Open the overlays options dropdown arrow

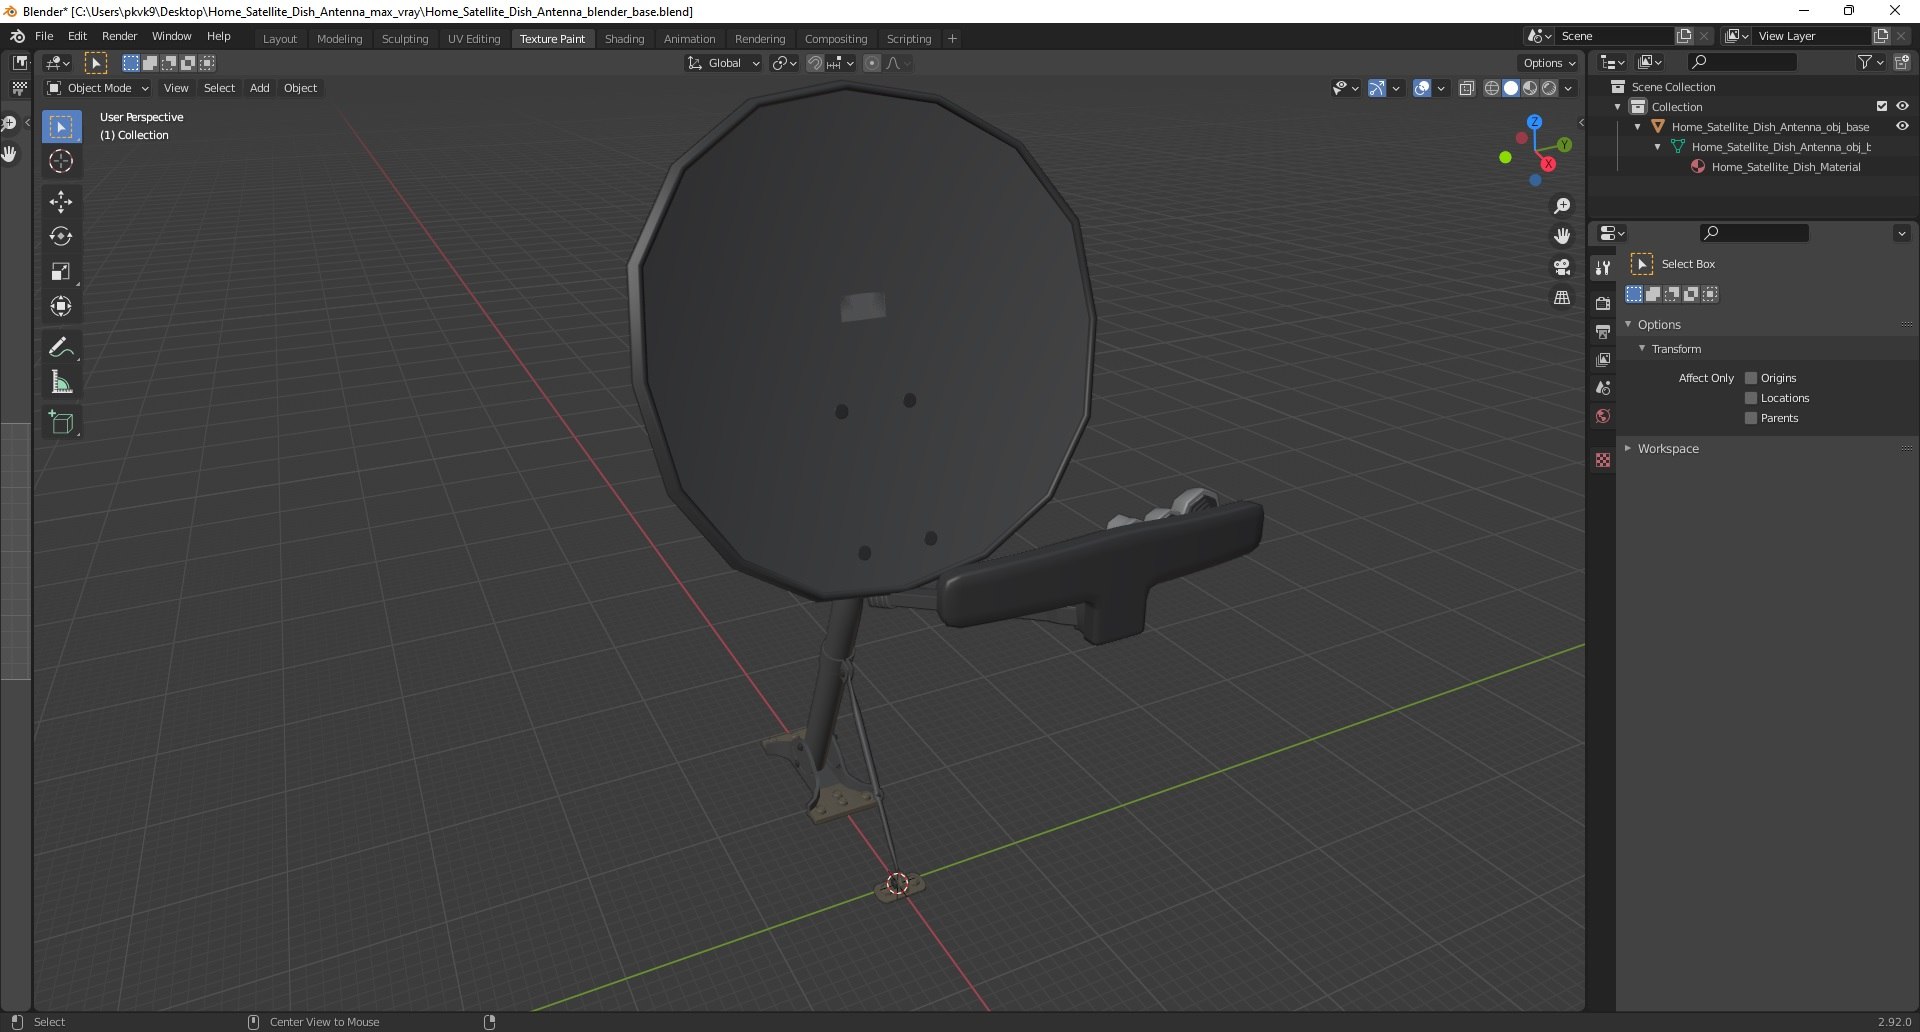[1441, 88]
